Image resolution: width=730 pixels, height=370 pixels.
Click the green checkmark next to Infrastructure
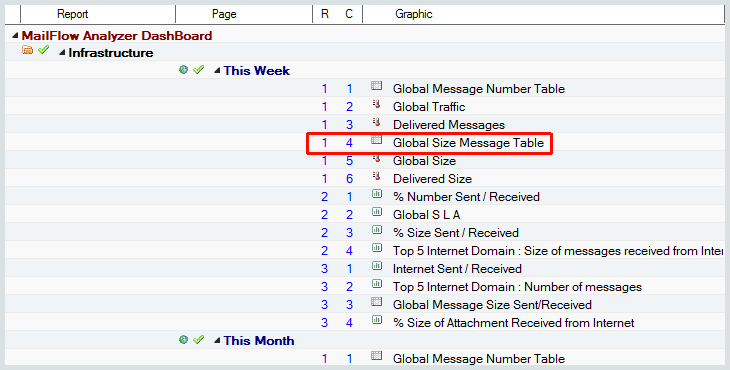(43, 50)
